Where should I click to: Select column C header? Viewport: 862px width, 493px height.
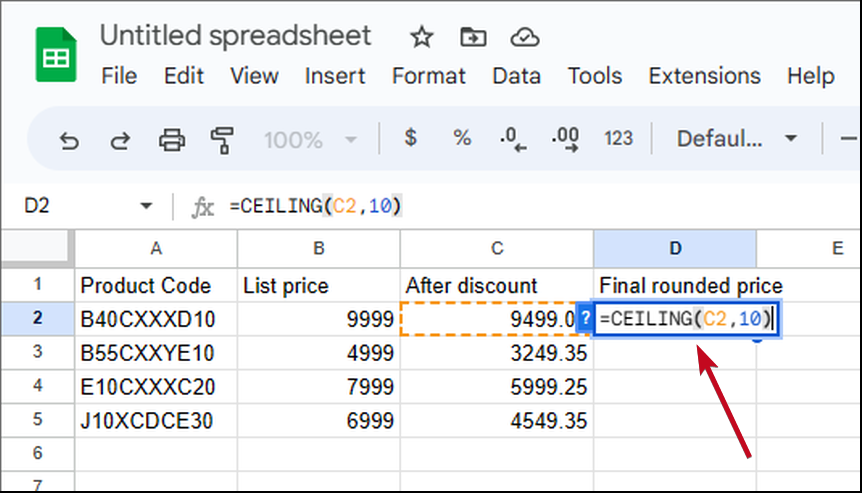496,248
